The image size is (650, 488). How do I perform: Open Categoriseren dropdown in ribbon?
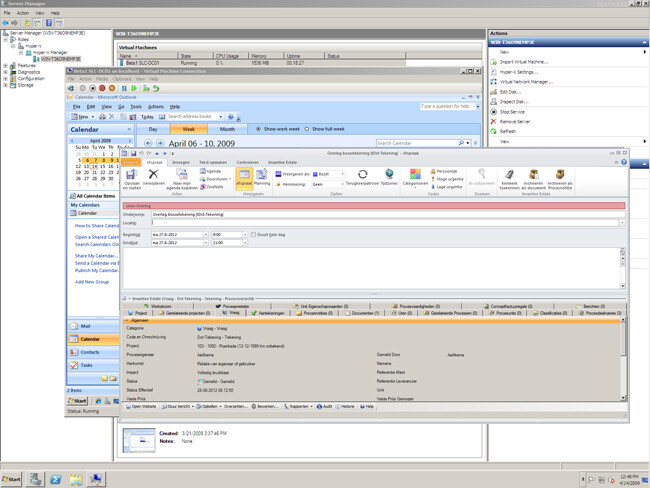(415, 178)
